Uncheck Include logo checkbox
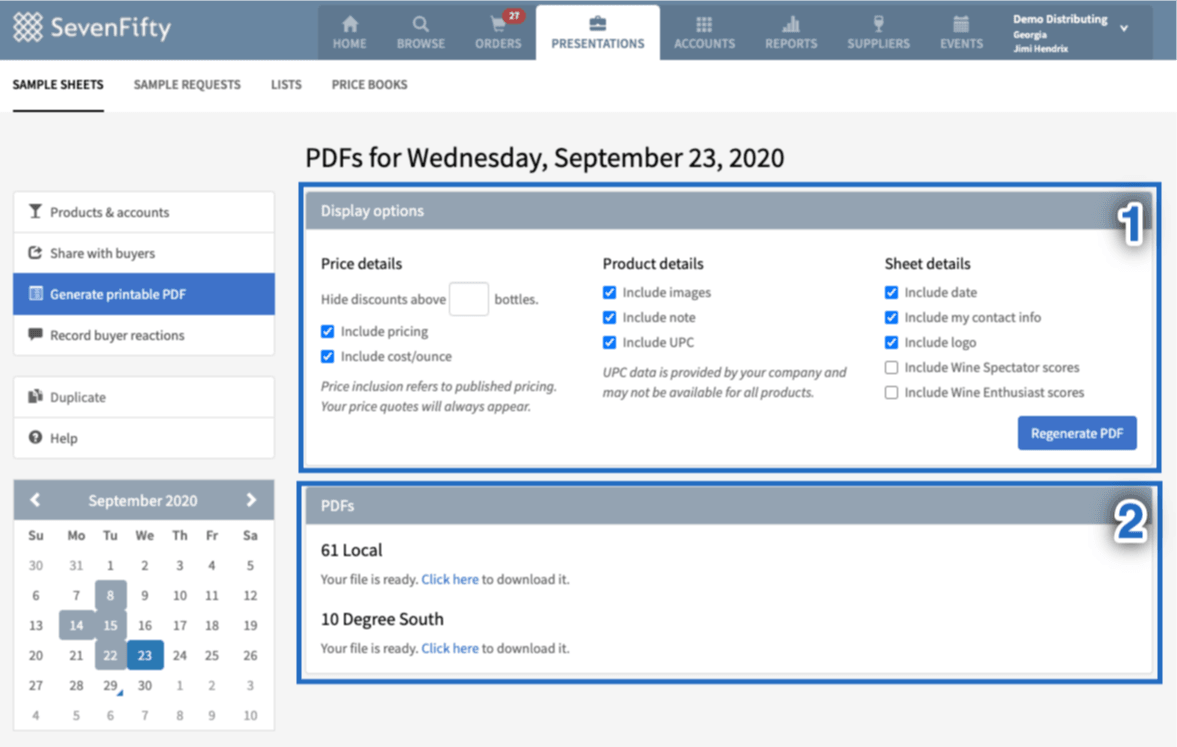Image resolution: width=1177 pixels, height=747 pixels. [x=891, y=342]
